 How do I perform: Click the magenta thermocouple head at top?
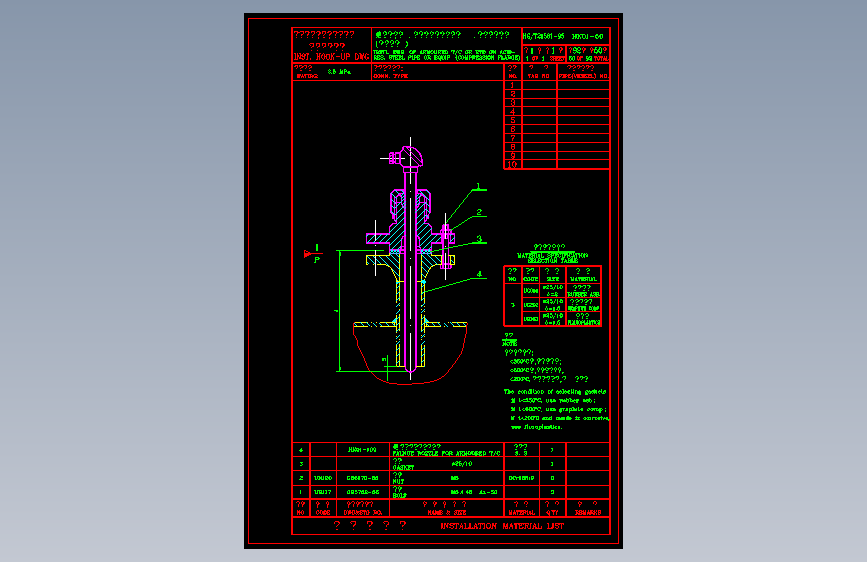408,157
